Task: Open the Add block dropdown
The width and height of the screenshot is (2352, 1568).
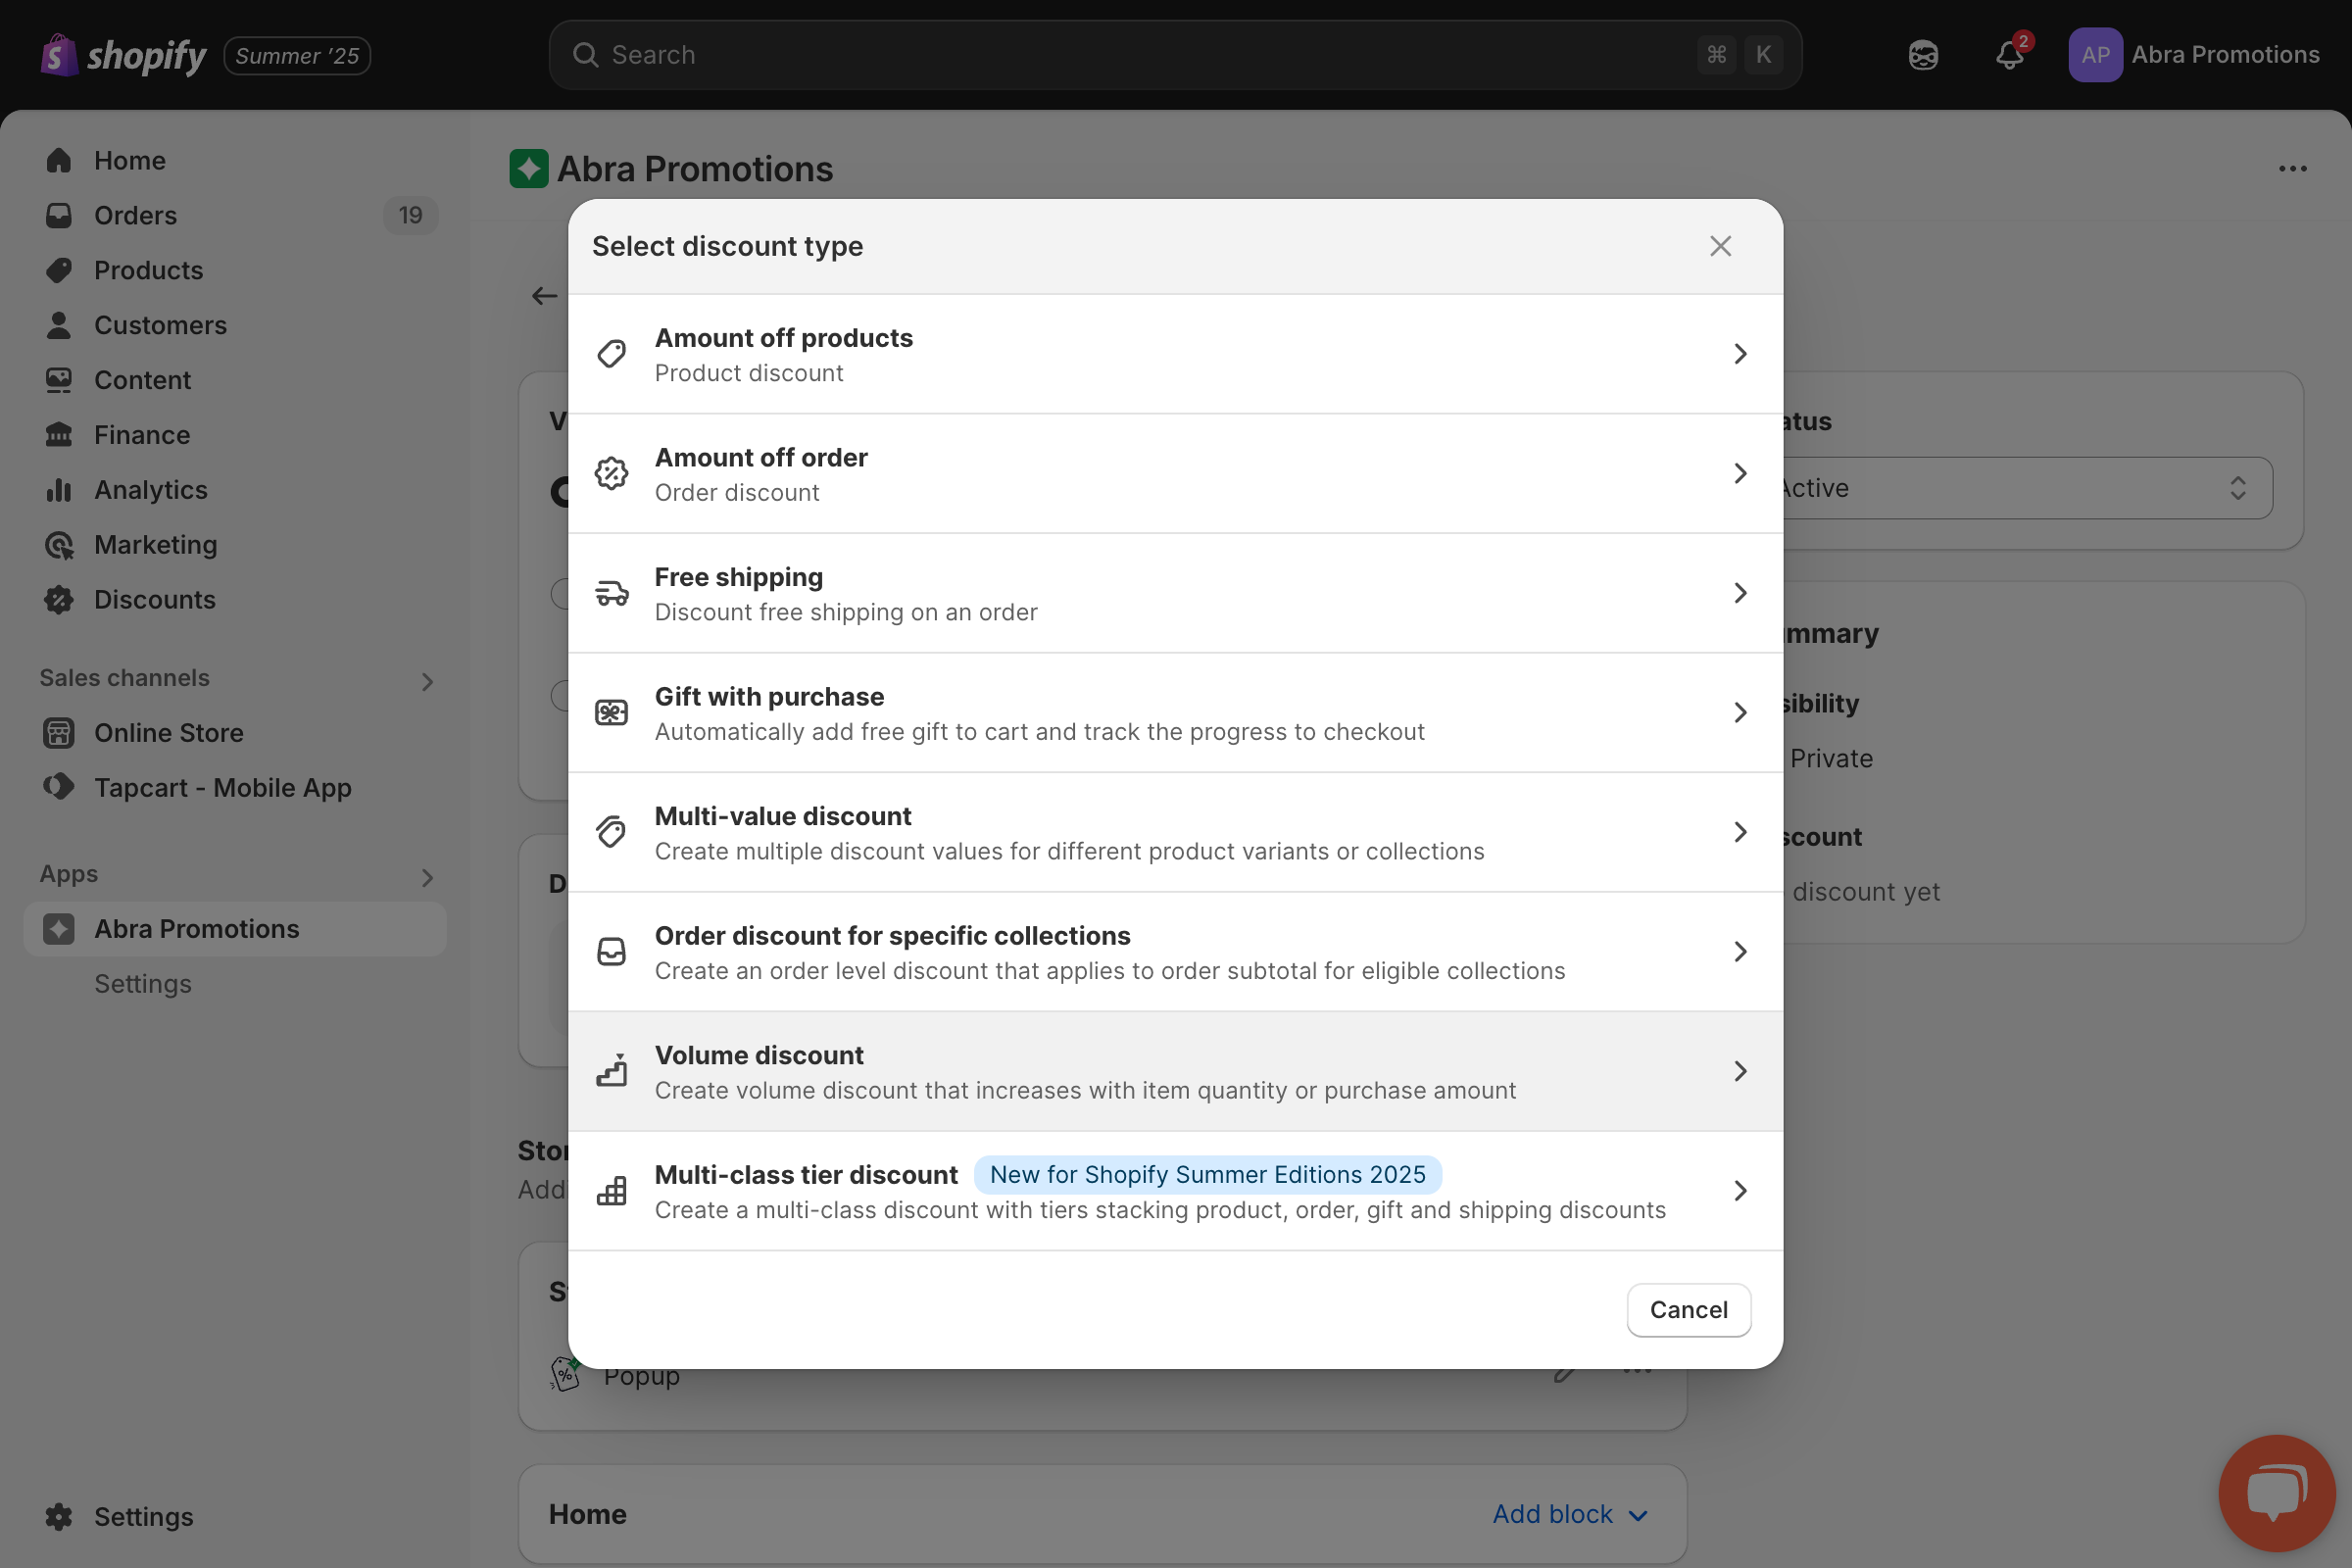Action: pos(1570,1514)
